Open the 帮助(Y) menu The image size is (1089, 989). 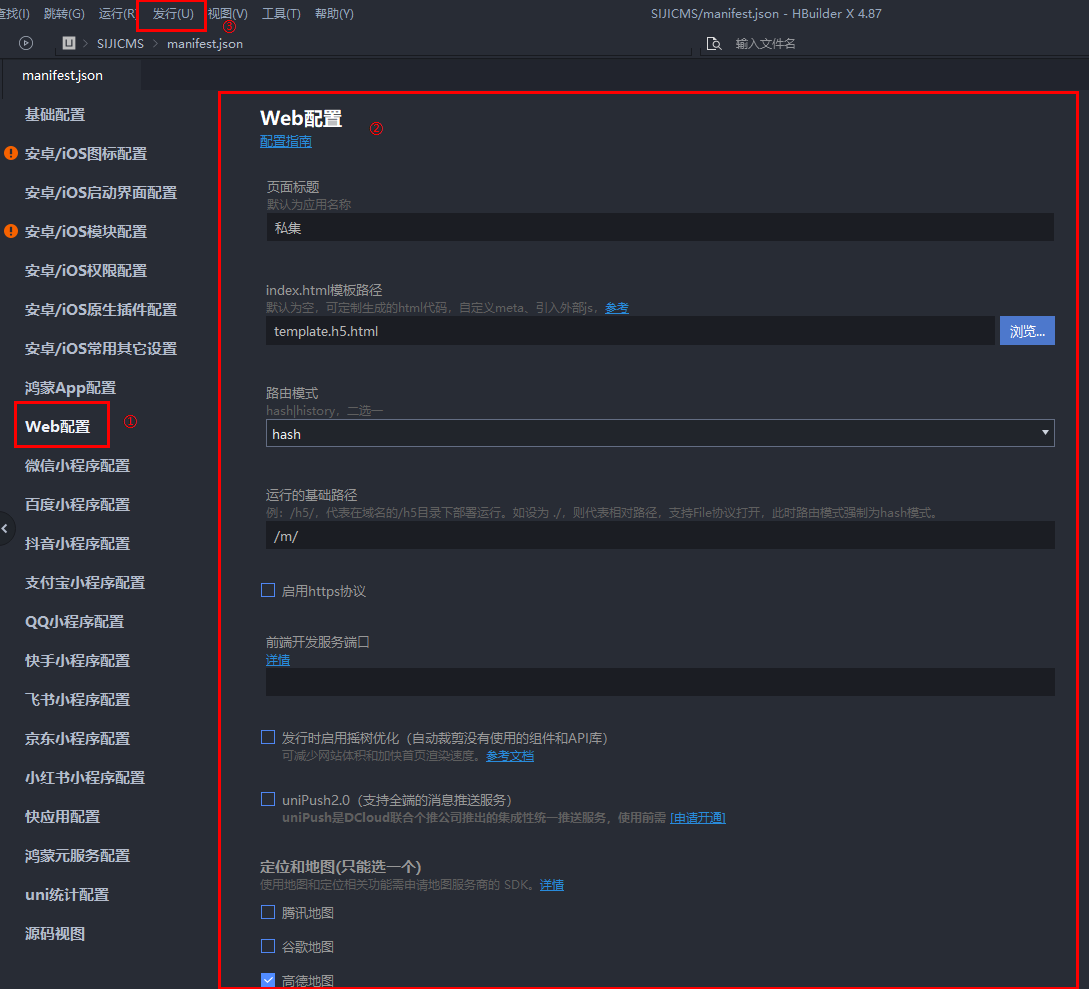(x=334, y=14)
